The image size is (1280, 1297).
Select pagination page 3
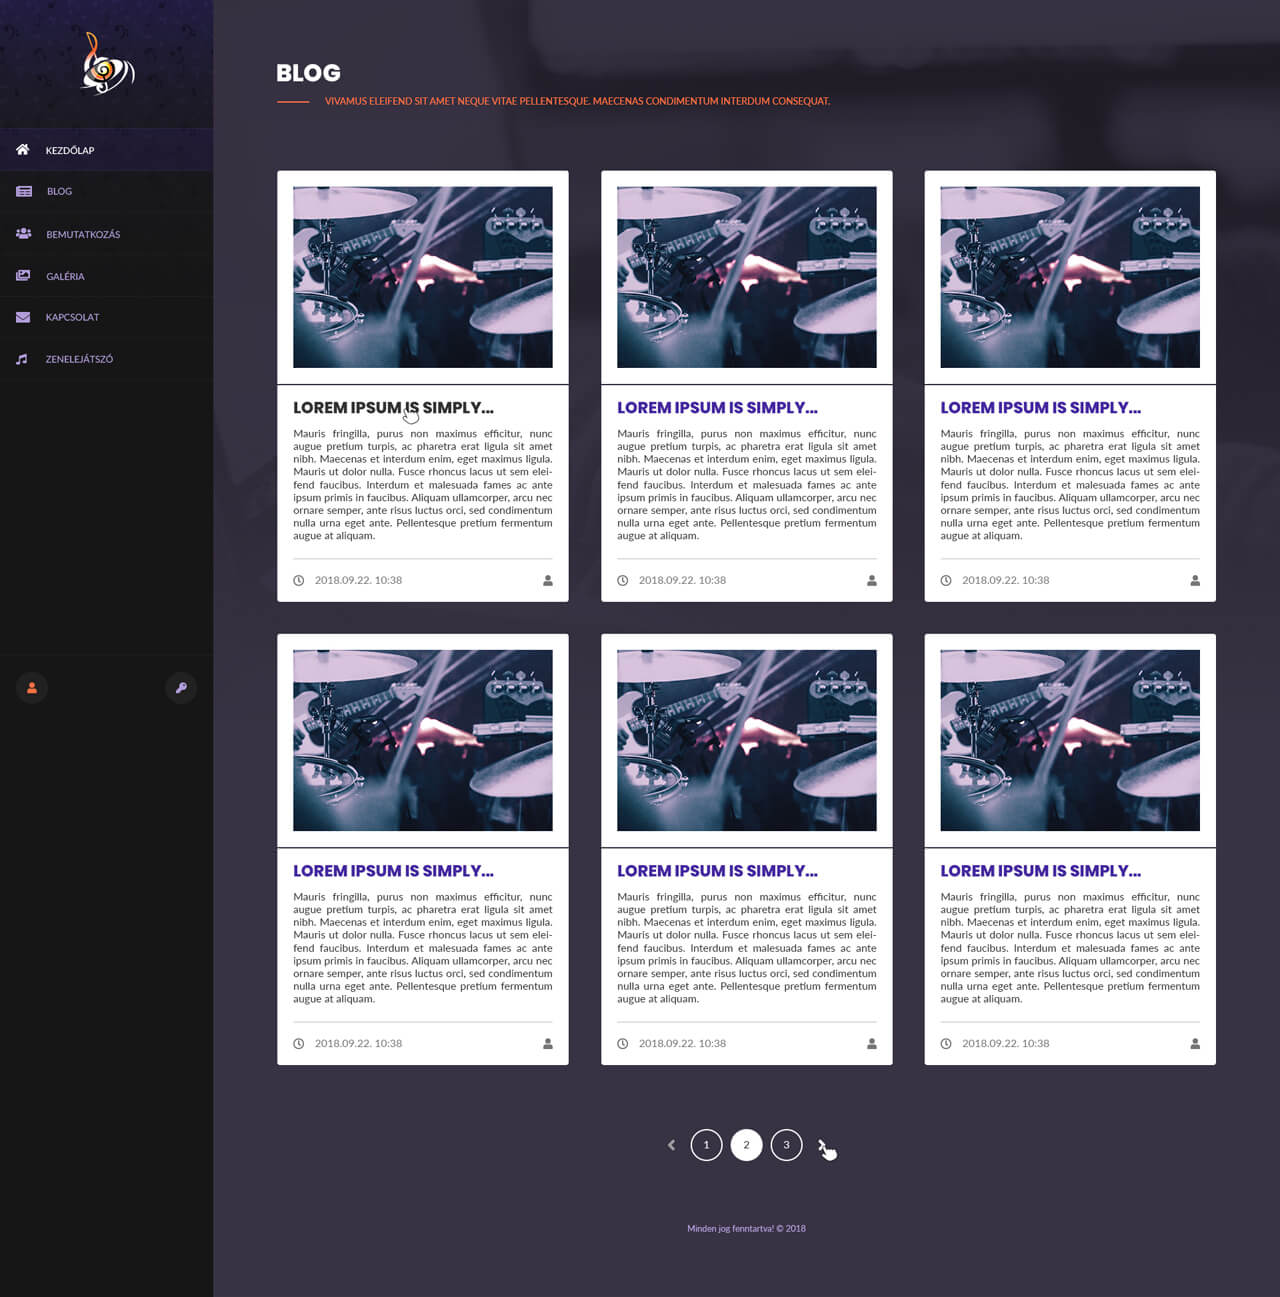pyautogui.click(x=786, y=1145)
